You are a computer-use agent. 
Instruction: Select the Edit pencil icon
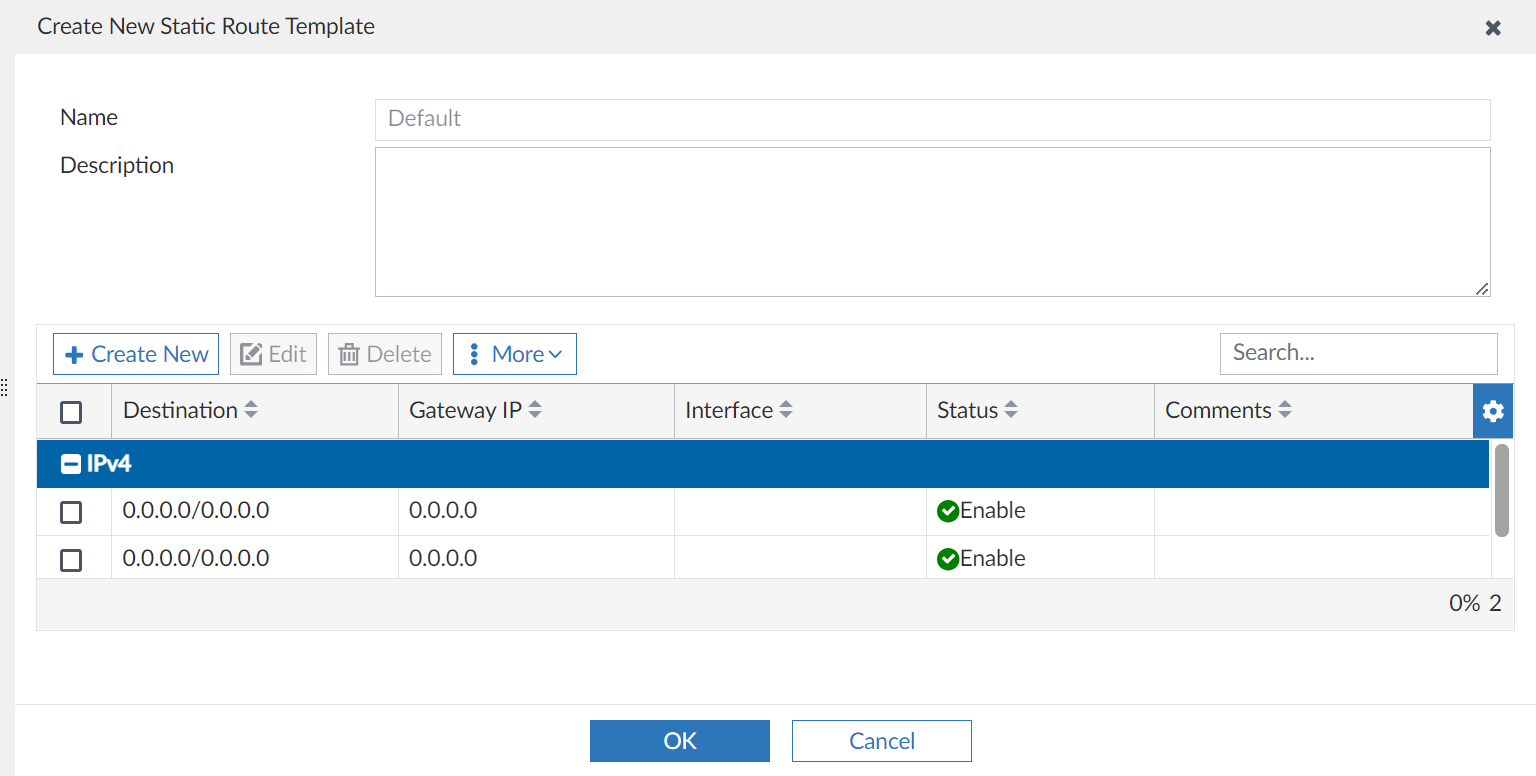coord(251,353)
